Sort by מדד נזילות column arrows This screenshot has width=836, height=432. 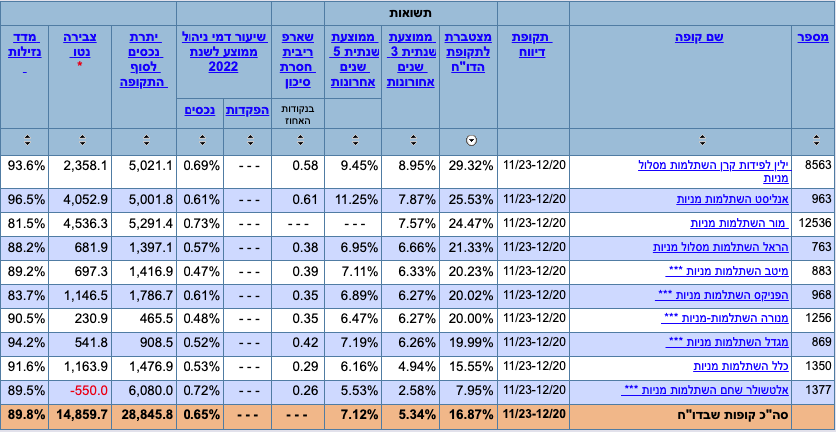[x=27, y=141]
